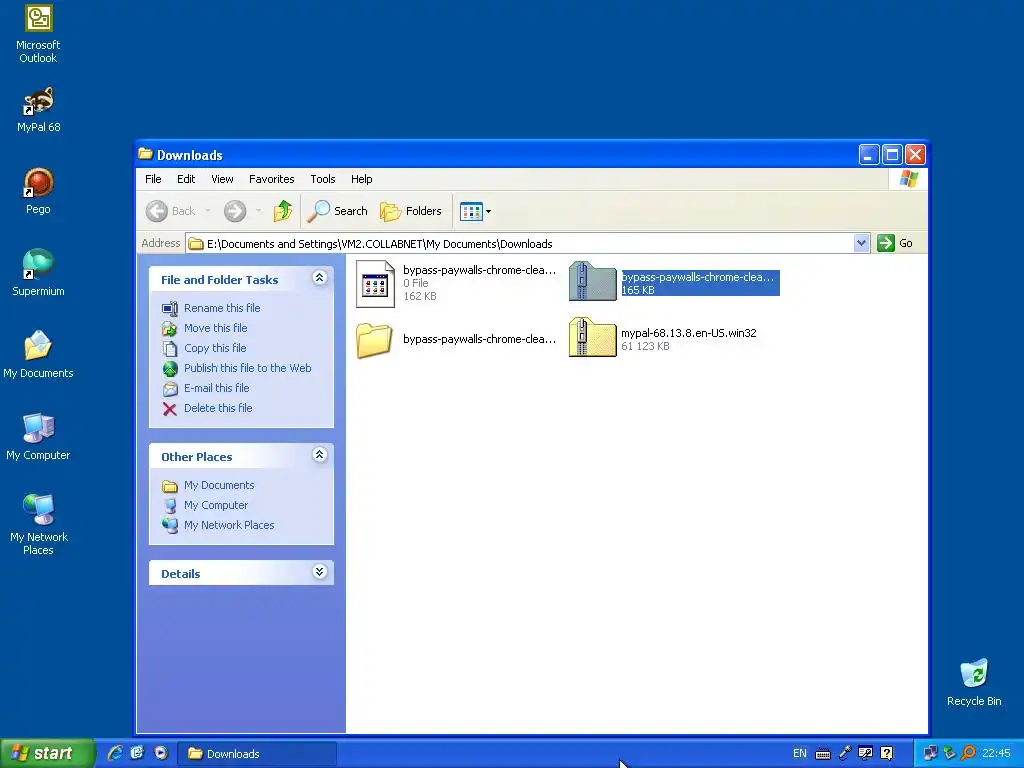Screen dimensions: 1024x768
Task: Select mypal-68.13.8.en-US.win32 zip icon
Action: (x=592, y=338)
